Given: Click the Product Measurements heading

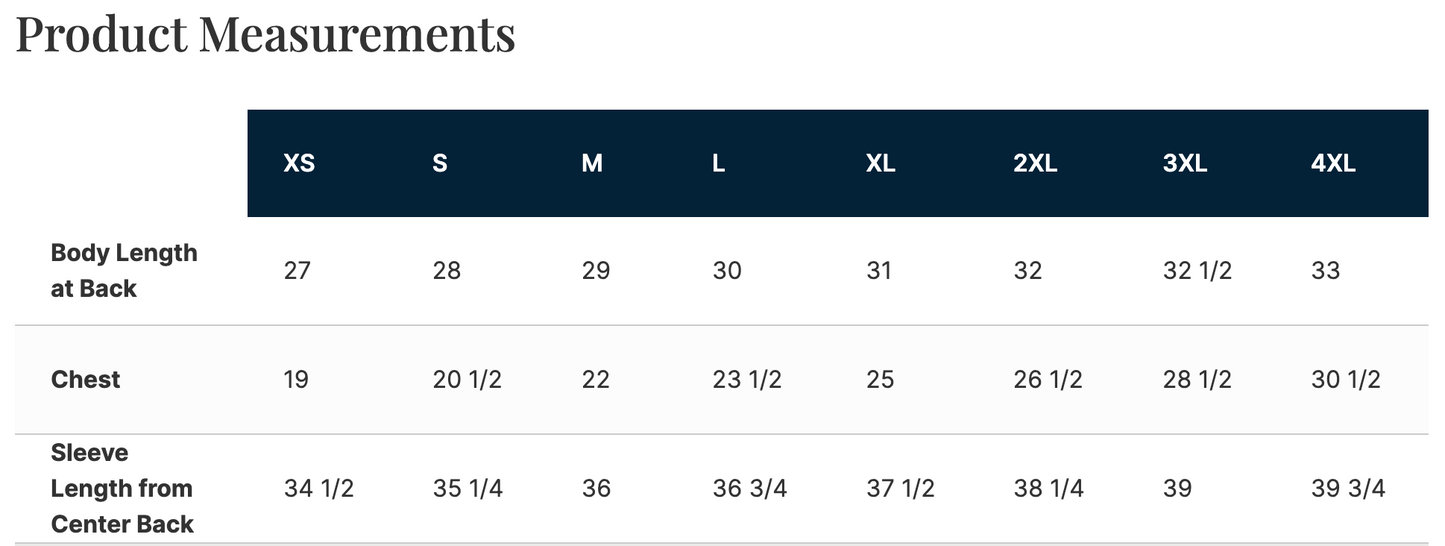Looking at the screenshot, I should pyautogui.click(x=265, y=33).
